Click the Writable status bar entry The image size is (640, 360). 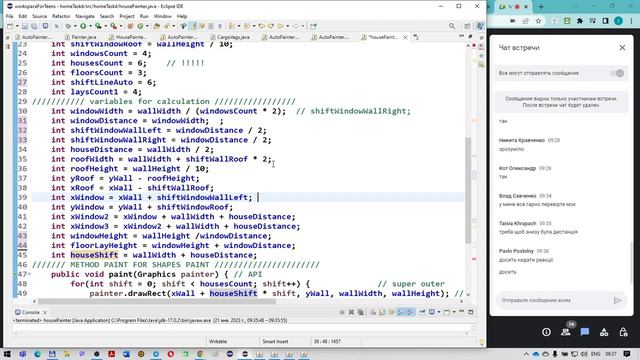(218, 342)
